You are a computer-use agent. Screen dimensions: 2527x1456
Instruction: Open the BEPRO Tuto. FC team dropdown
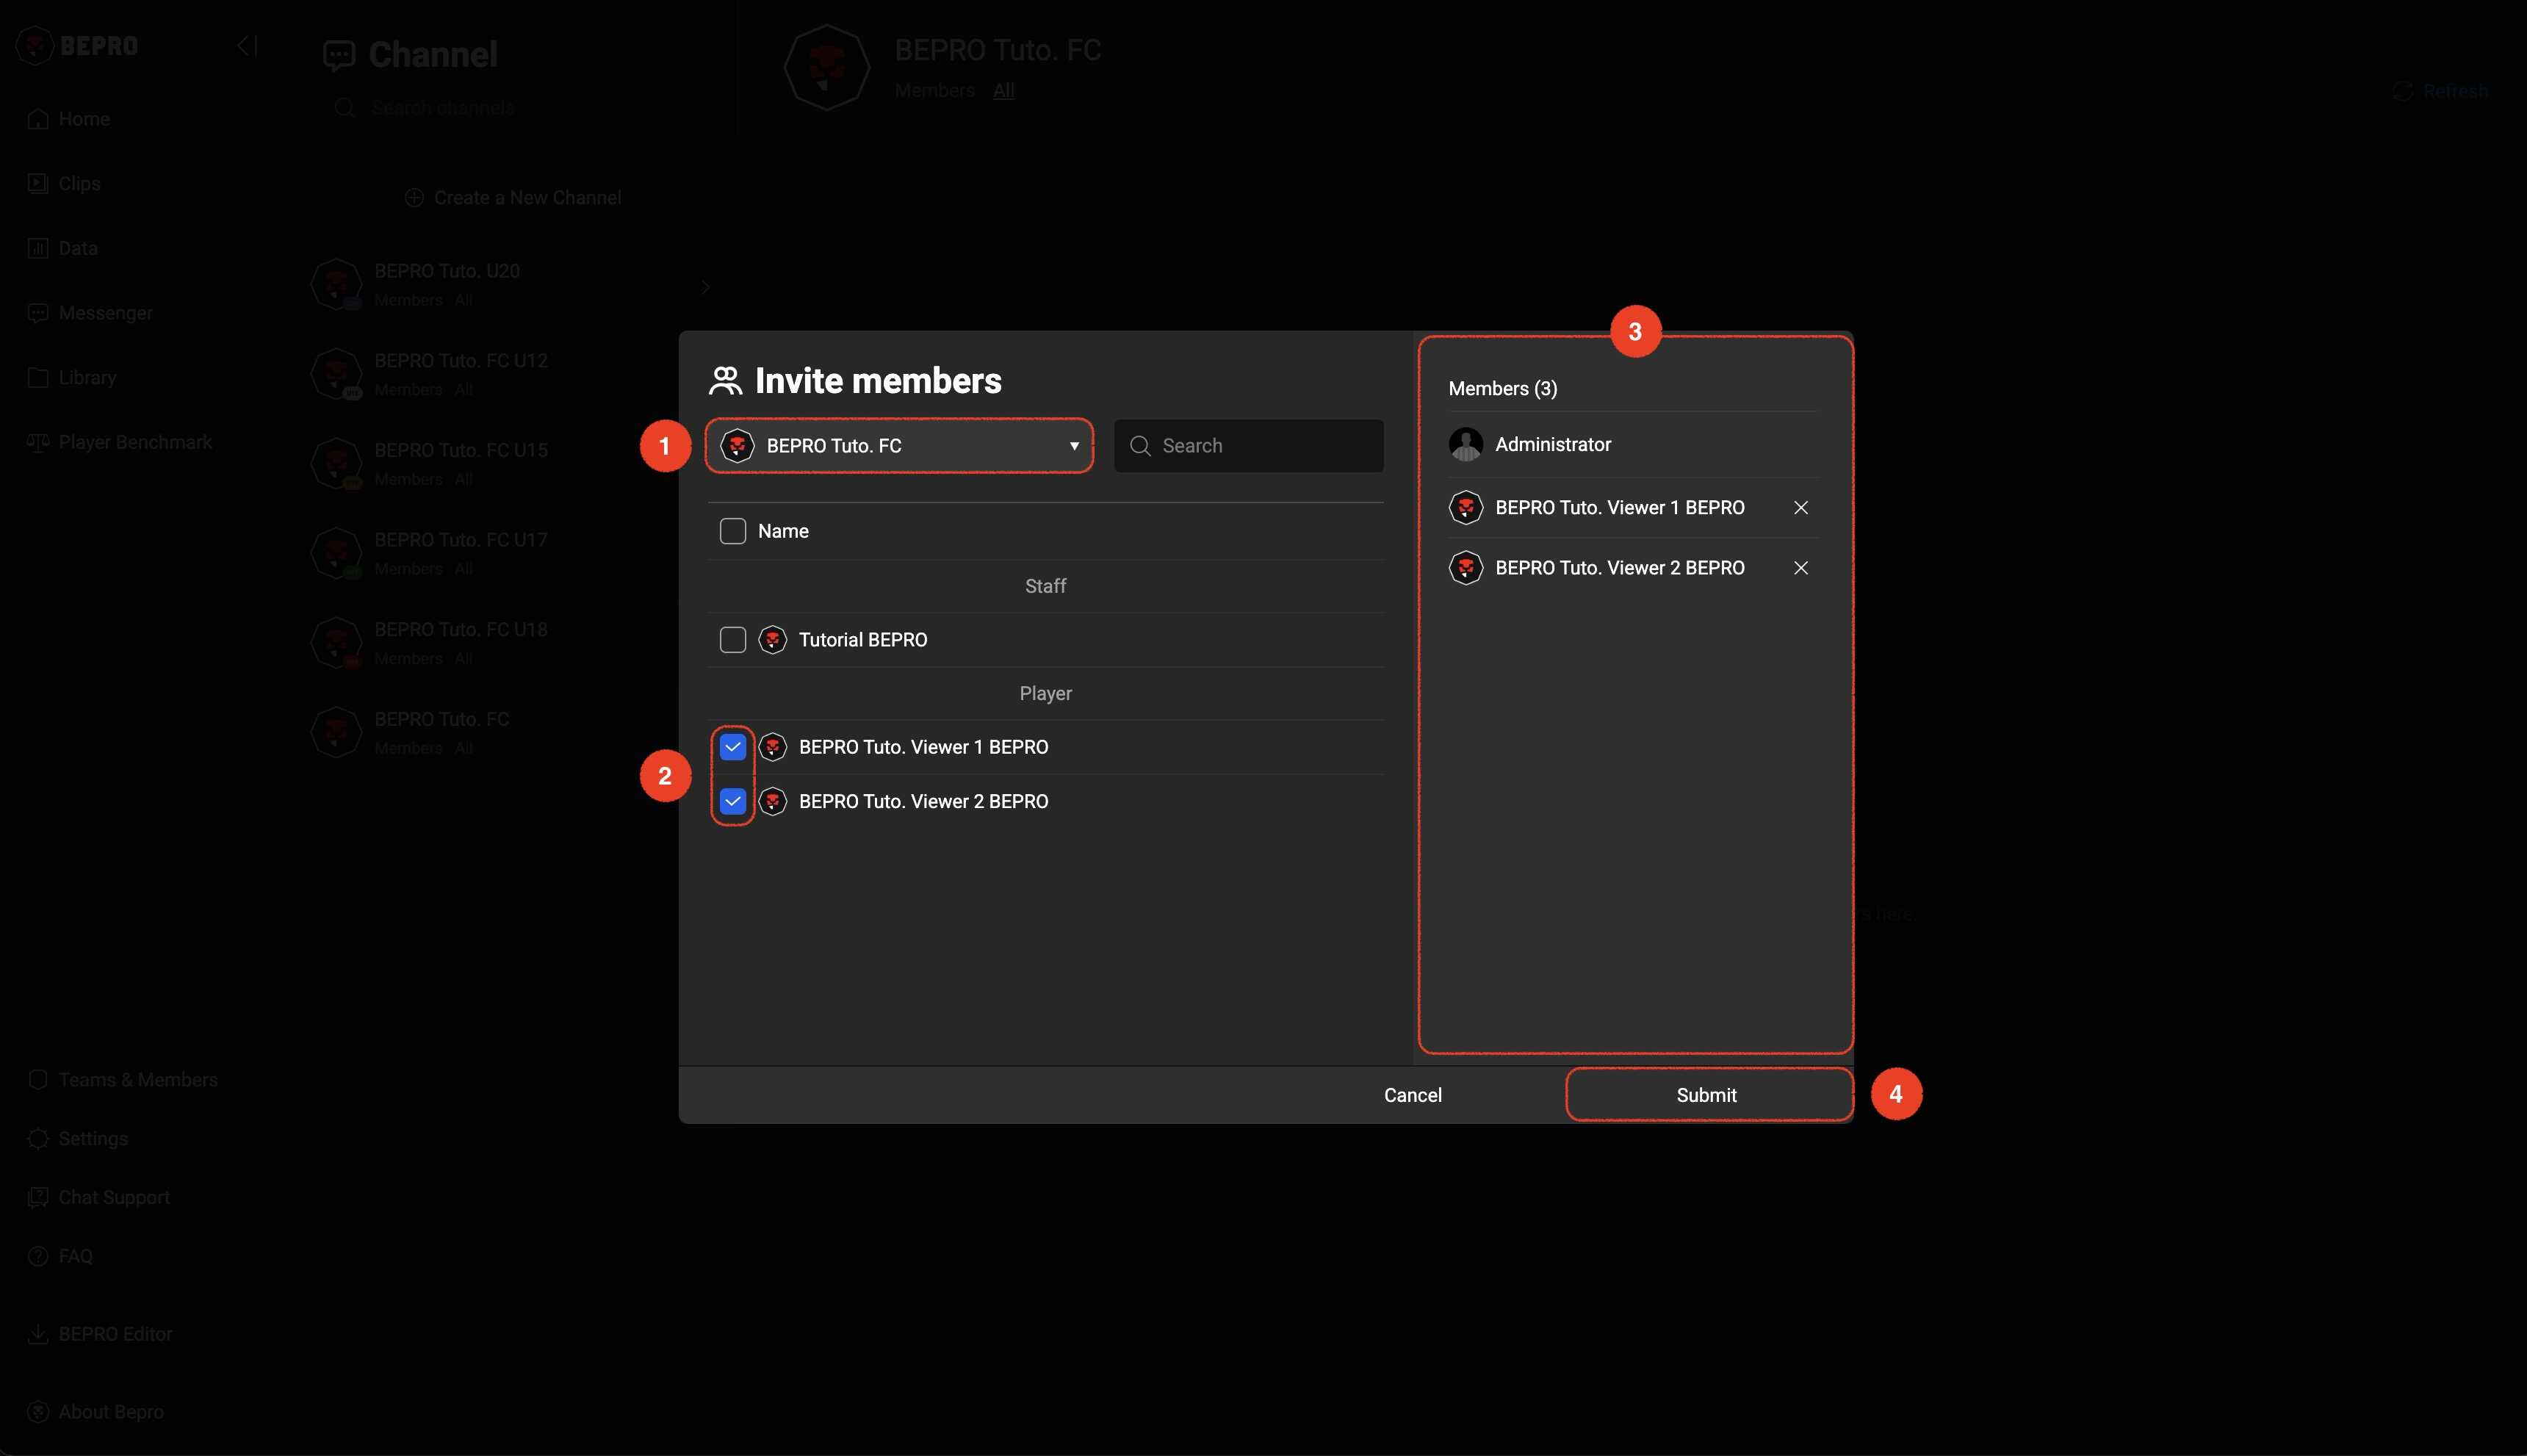(x=898, y=446)
